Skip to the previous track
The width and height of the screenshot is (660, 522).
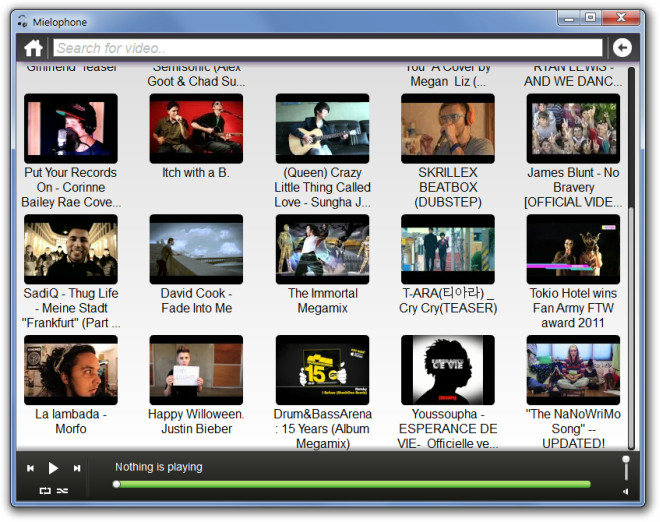[x=31, y=468]
